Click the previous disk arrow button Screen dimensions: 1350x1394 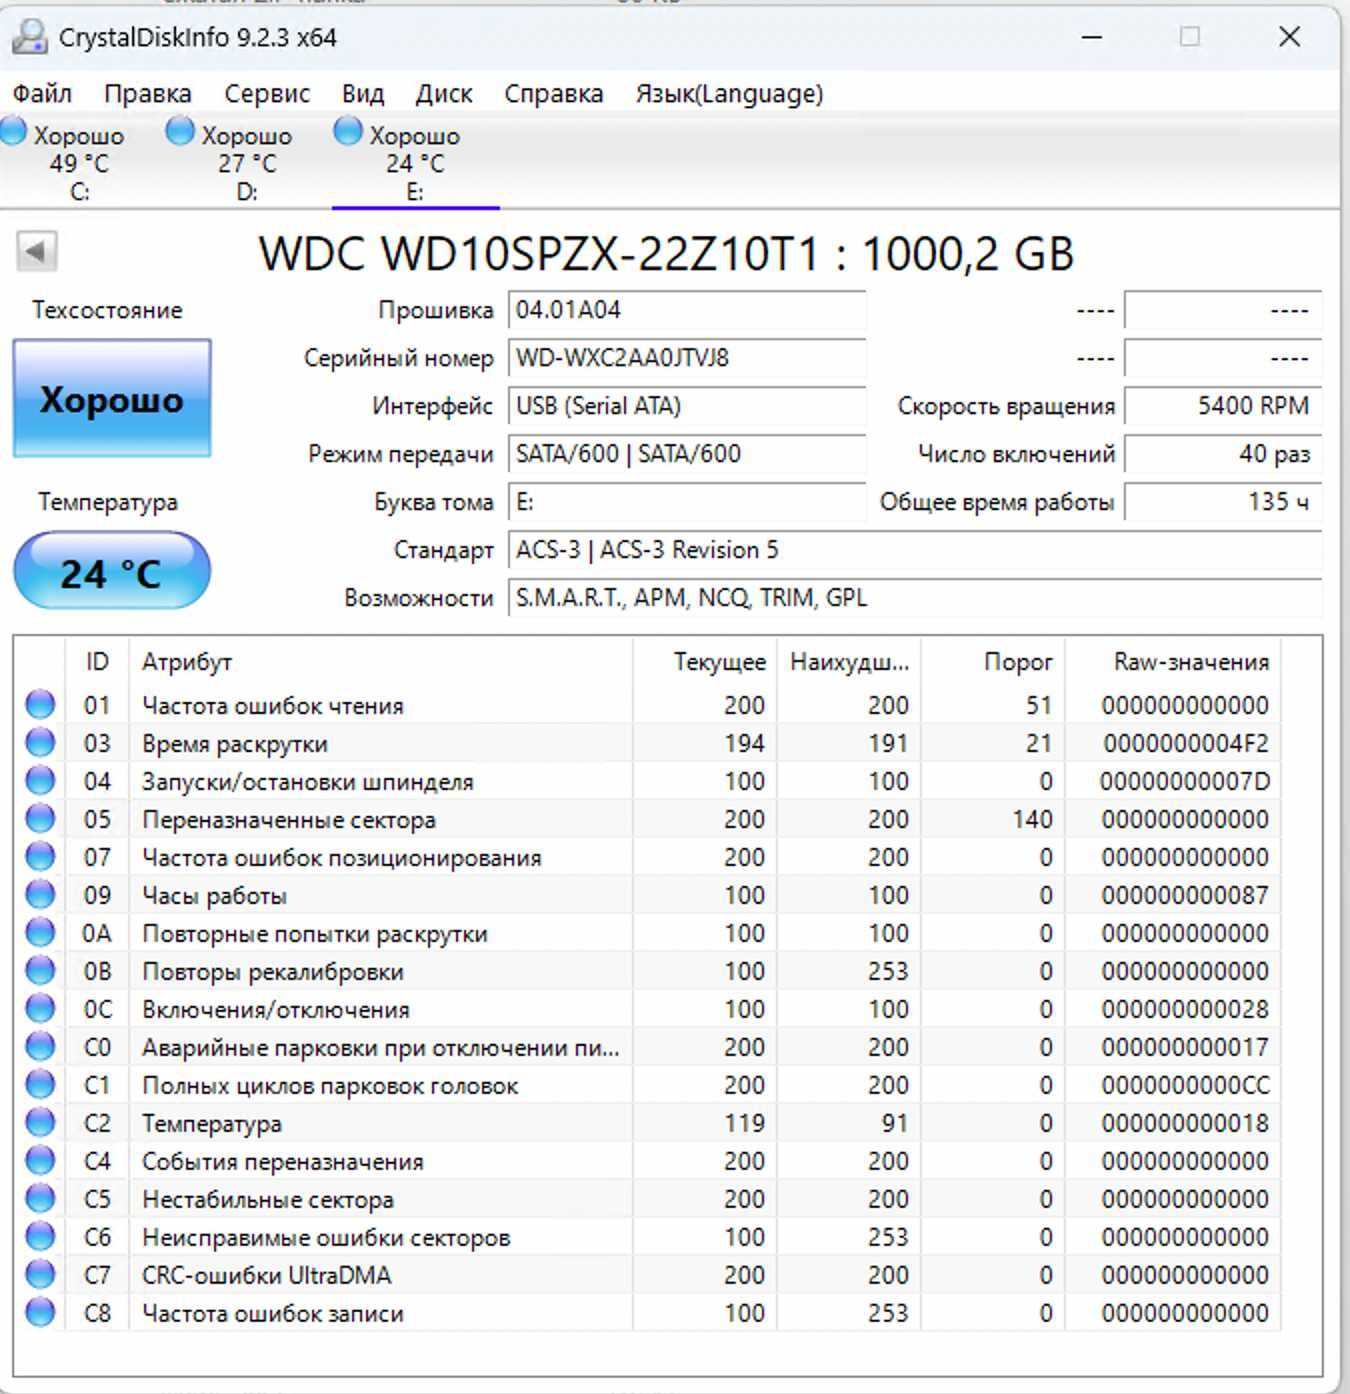point(36,251)
